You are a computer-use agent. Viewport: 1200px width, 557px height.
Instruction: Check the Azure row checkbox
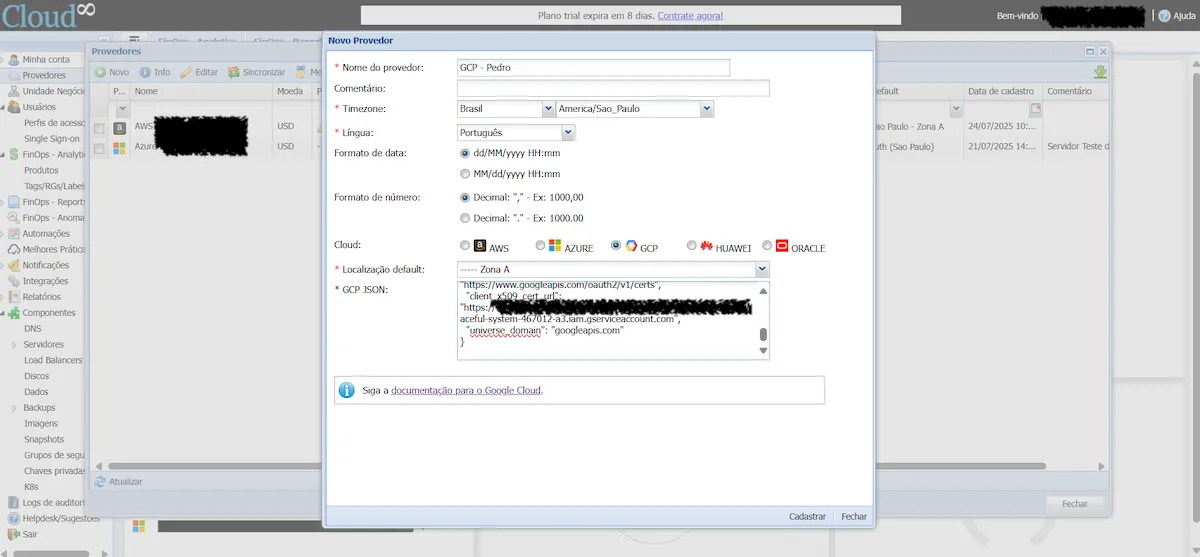(99, 148)
